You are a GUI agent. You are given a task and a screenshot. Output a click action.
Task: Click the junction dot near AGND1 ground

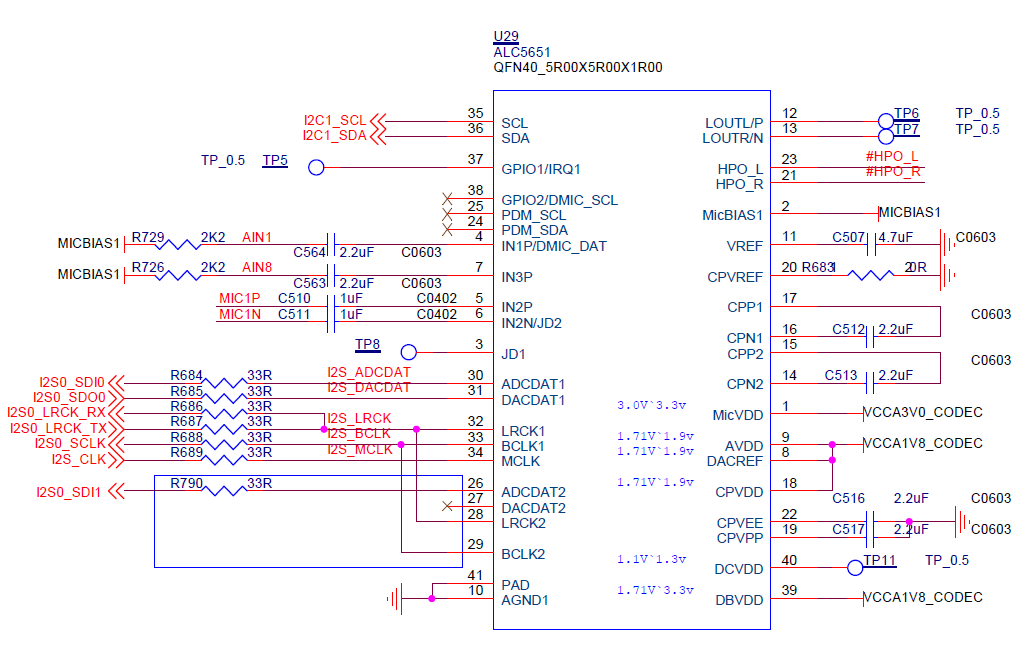432,599
